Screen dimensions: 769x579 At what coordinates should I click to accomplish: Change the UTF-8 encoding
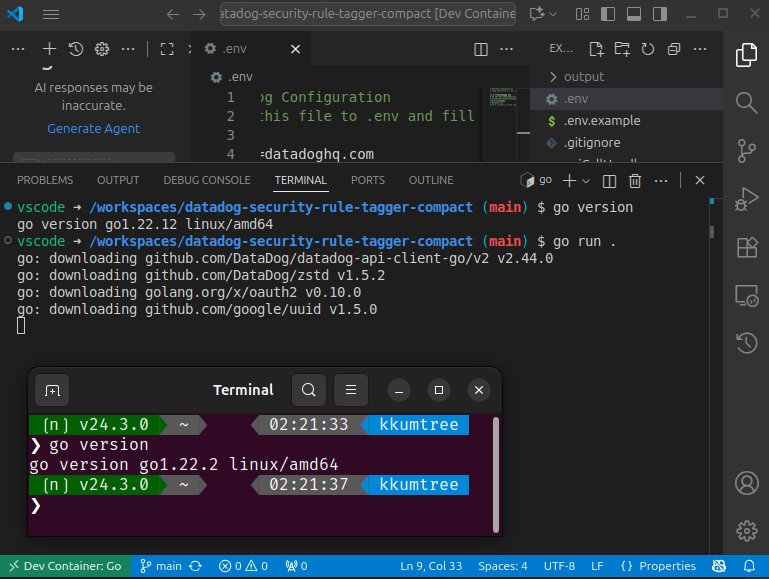click(559, 566)
